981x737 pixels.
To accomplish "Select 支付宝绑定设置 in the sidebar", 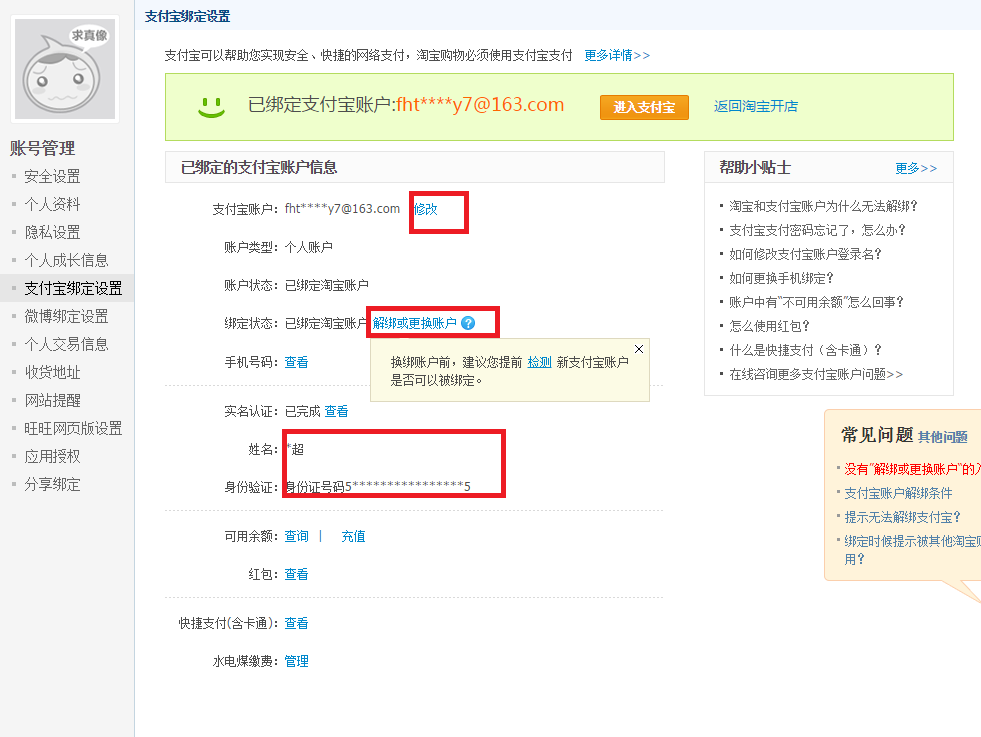I will tap(73, 288).
